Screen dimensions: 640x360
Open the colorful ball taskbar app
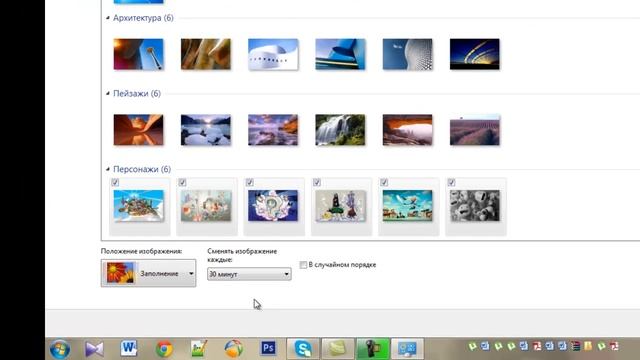[233, 349]
